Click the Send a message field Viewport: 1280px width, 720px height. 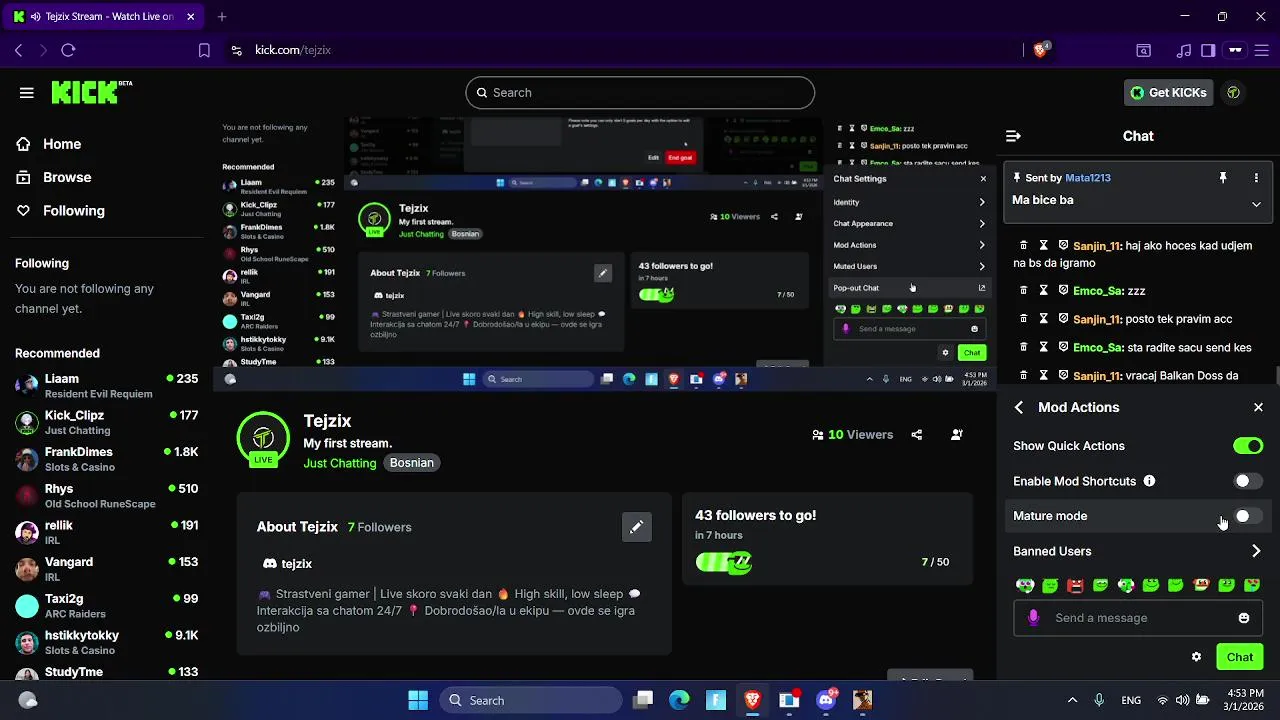click(1138, 618)
